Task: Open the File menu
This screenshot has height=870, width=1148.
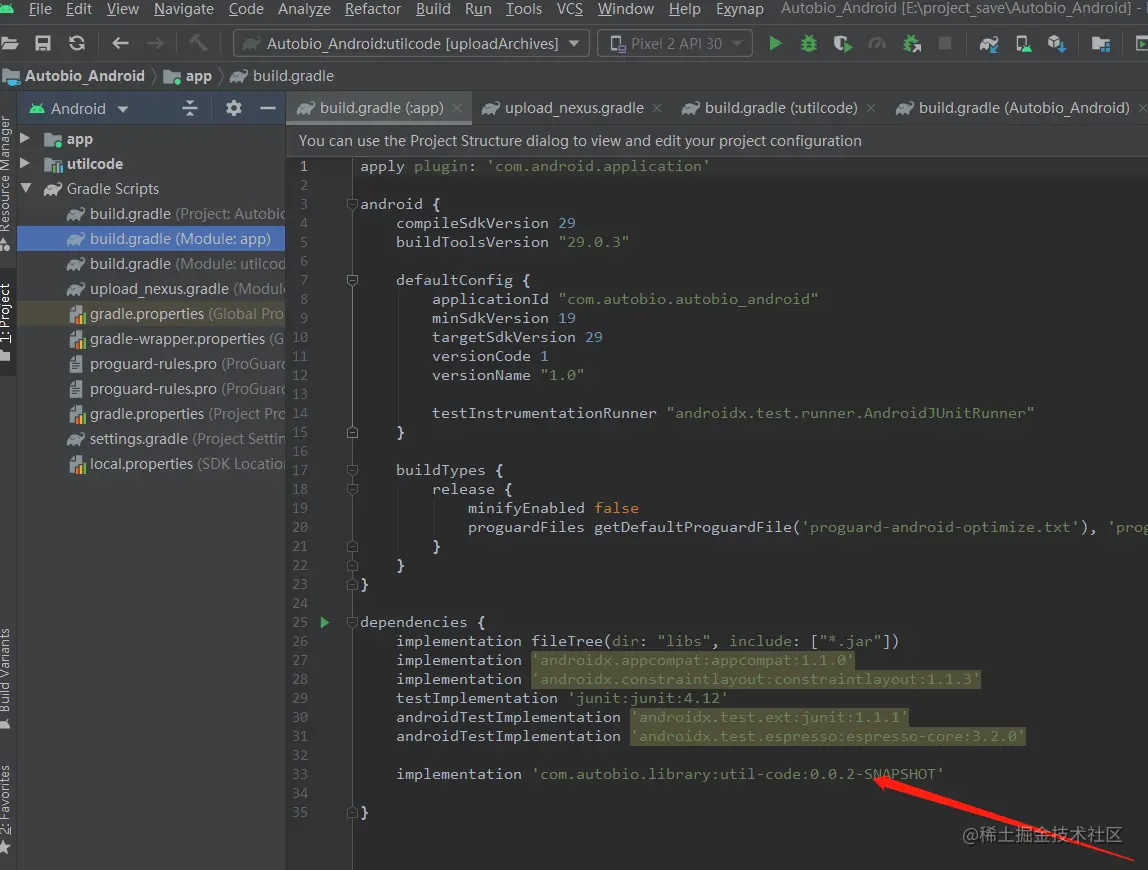Action: point(40,9)
